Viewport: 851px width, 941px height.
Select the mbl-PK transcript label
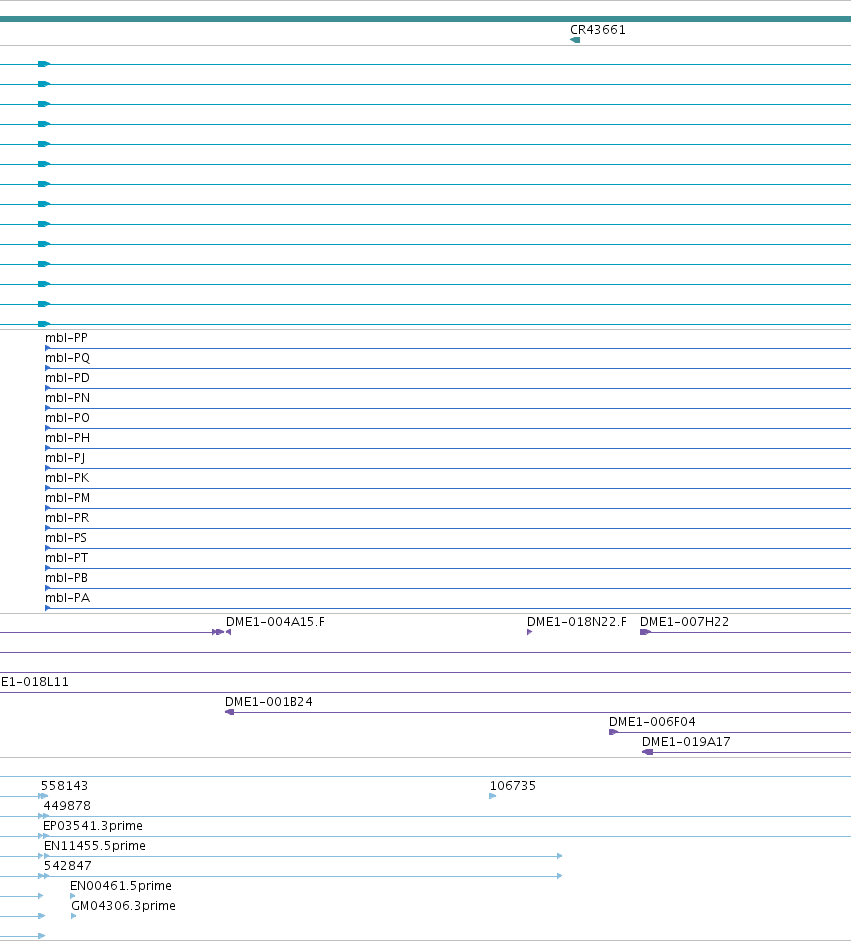[67, 478]
